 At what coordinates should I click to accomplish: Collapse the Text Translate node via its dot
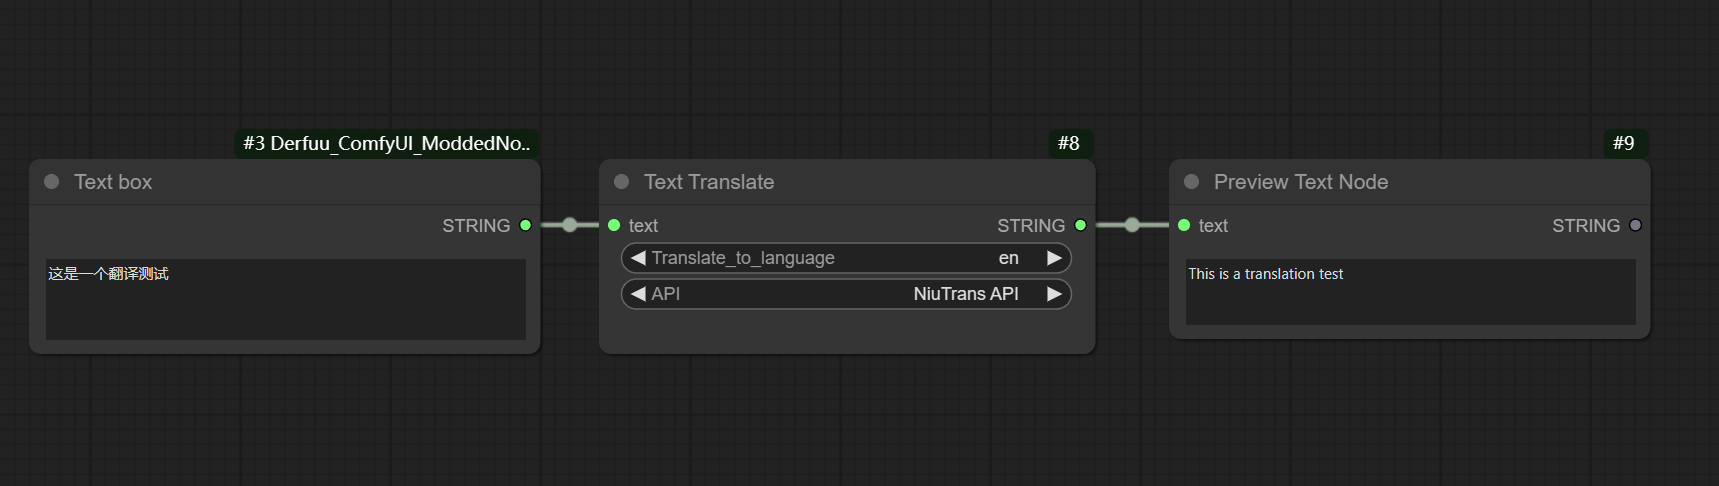[622, 182]
